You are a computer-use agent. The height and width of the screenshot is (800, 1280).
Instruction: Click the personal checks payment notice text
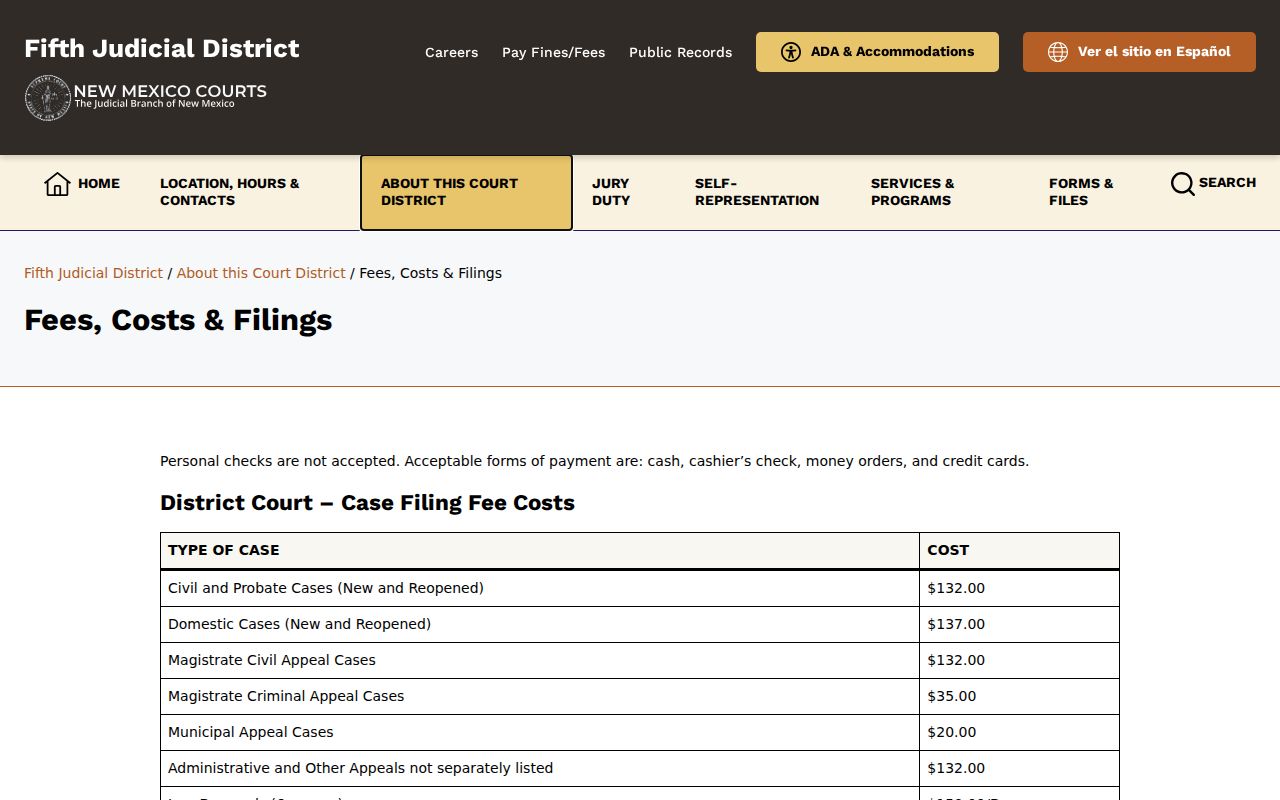[594, 461]
